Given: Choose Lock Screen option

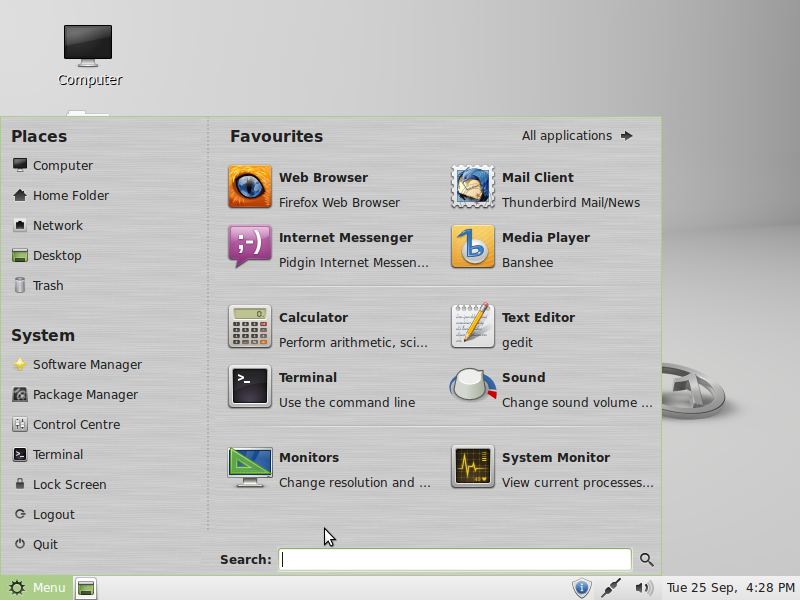Looking at the screenshot, I should click(x=59, y=485).
